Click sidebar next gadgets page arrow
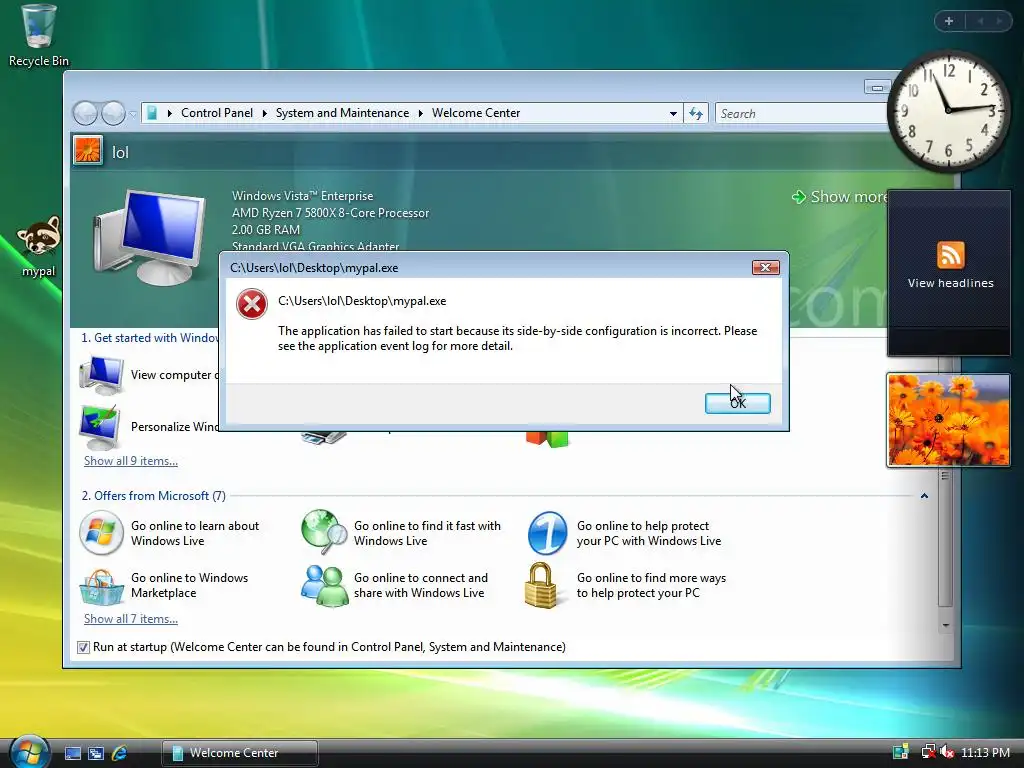 999,22
